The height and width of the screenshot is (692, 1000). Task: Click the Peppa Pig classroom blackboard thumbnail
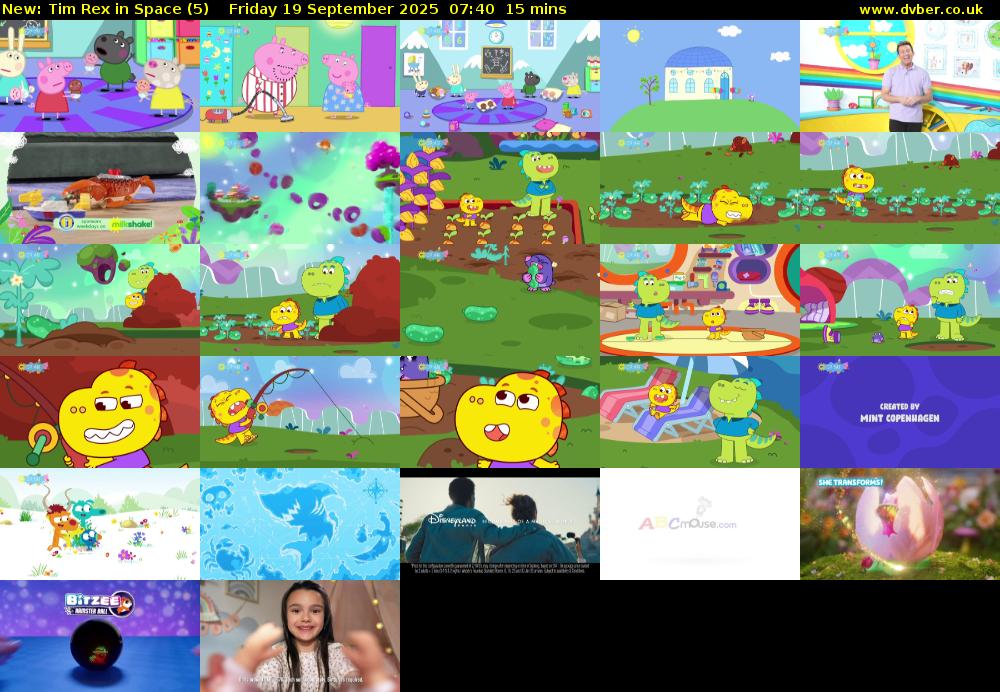click(499, 76)
